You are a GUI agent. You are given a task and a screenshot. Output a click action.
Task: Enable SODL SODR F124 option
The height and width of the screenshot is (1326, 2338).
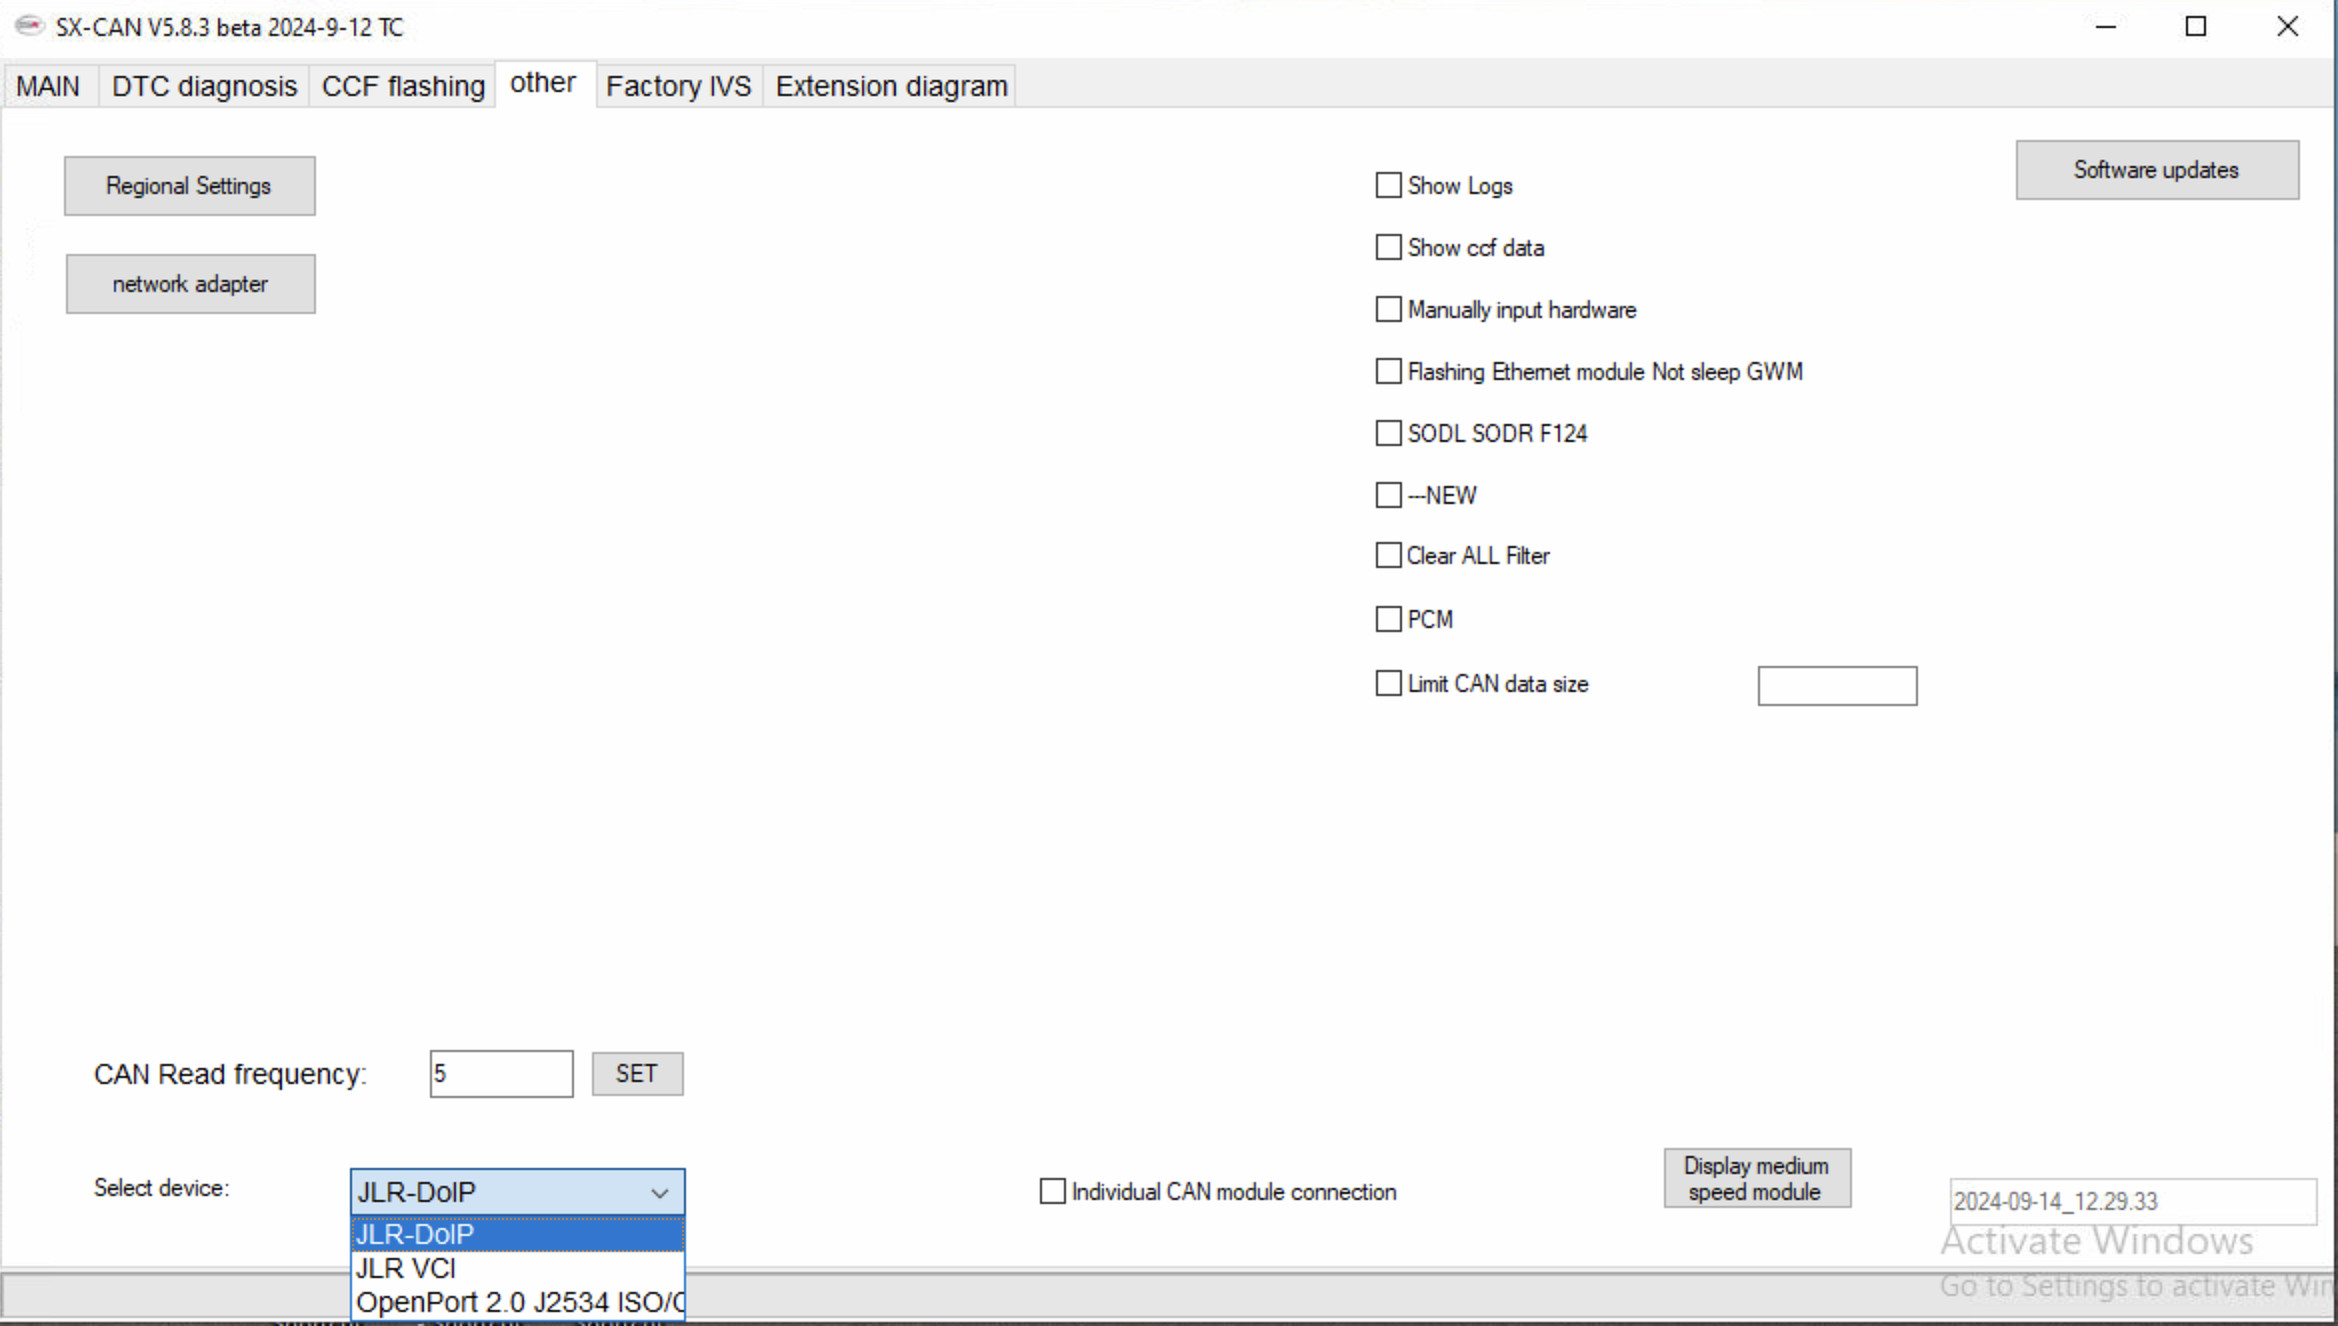tap(1387, 433)
